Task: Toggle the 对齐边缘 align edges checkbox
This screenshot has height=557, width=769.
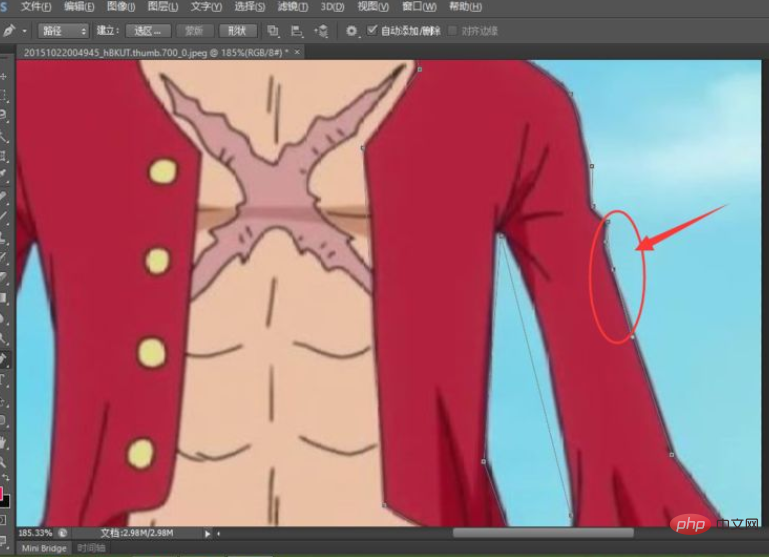Action: [x=452, y=31]
